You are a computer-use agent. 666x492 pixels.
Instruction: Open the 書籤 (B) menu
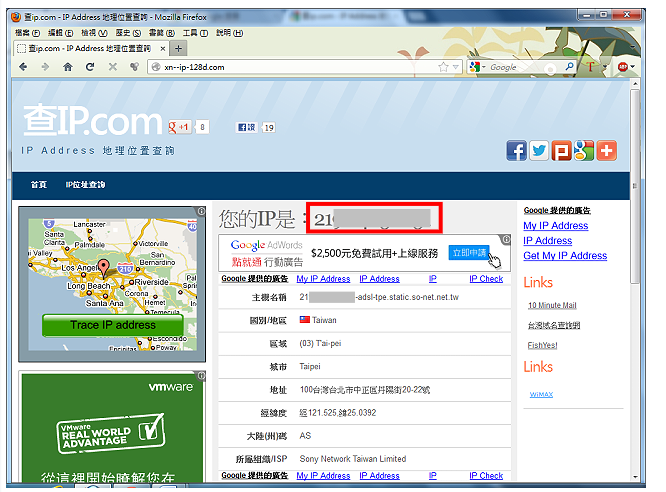(161, 33)
